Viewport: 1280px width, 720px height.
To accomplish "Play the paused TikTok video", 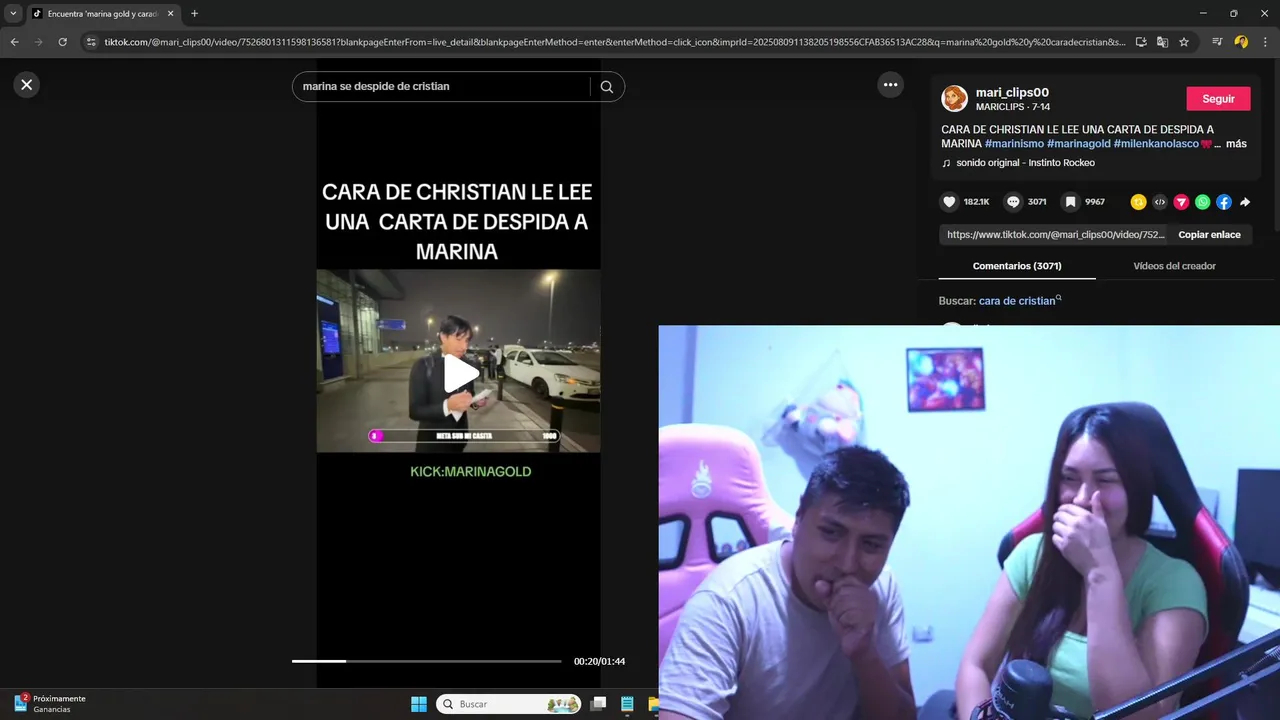I will point(460,373).
